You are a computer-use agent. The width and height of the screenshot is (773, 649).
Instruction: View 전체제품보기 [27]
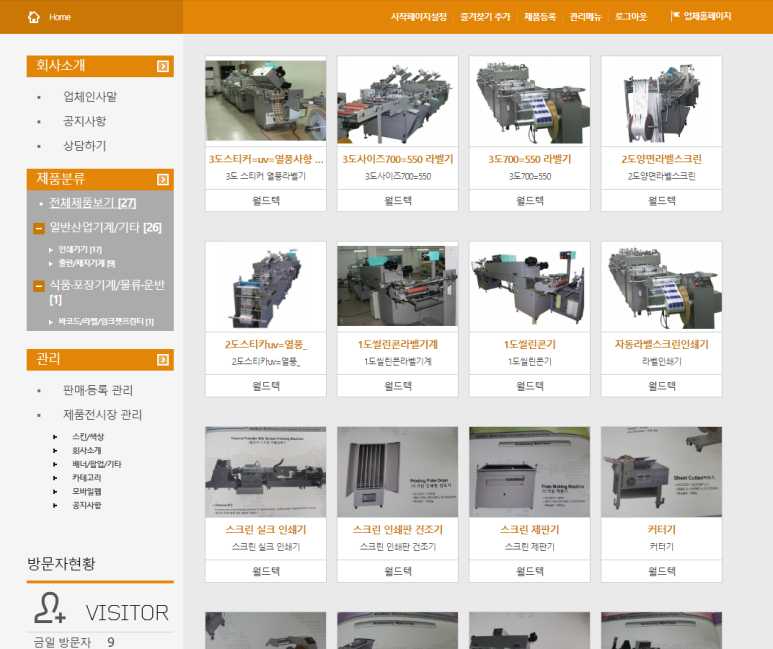coord(92,203)
